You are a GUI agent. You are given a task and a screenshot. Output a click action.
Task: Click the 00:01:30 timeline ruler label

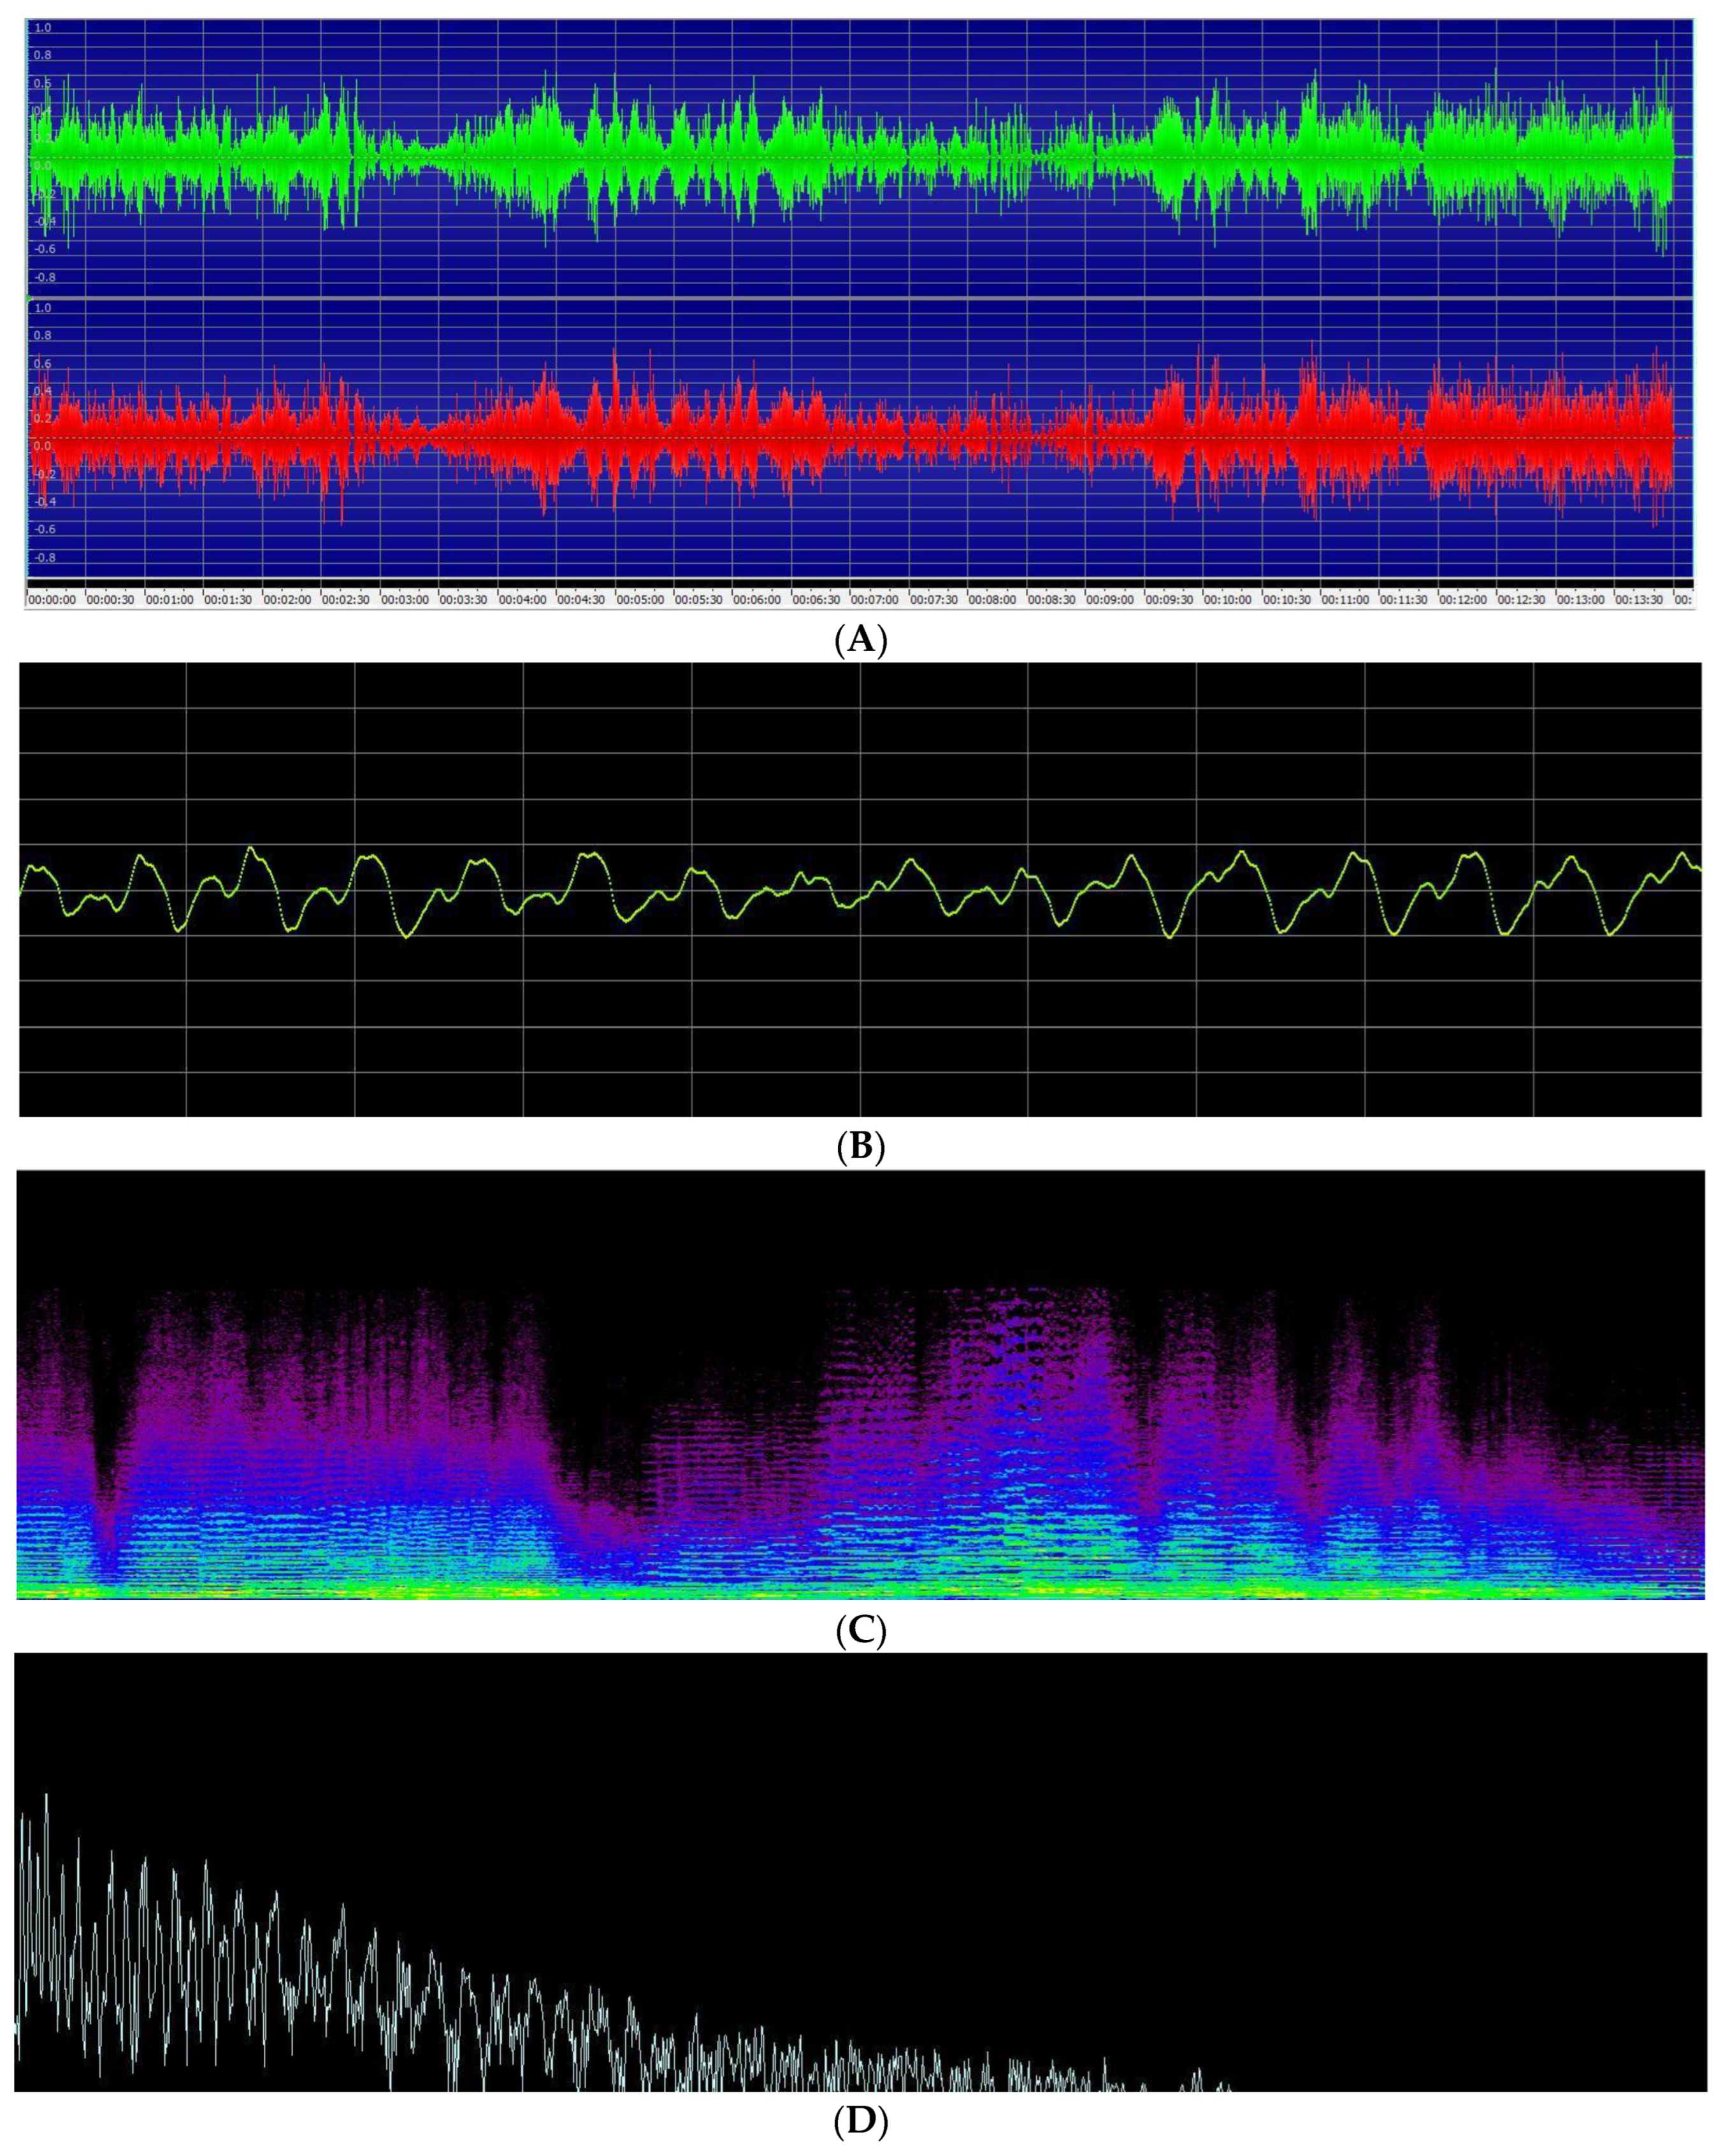tap(229, 601)
